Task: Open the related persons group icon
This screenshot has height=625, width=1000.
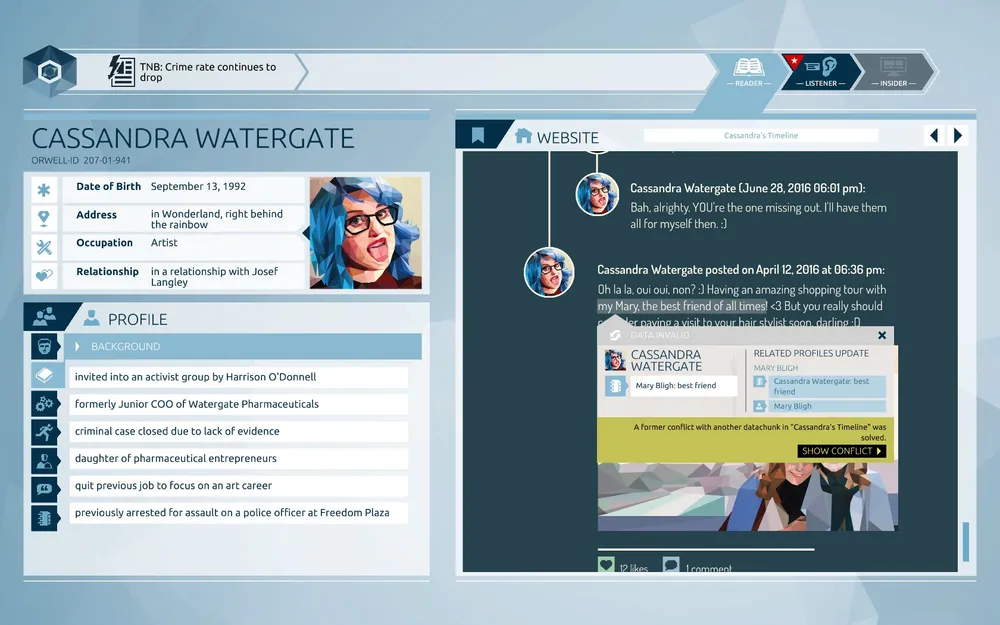Action: [x=45, y=316]
